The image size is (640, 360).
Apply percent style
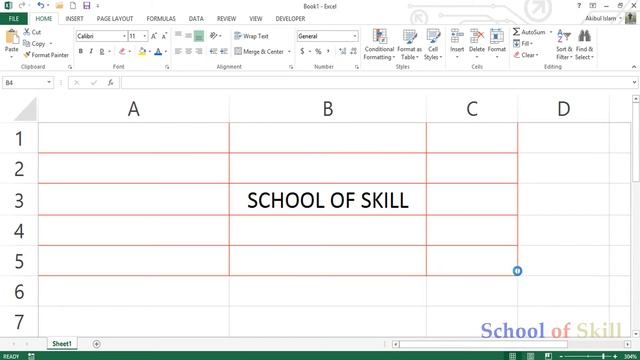318,51
